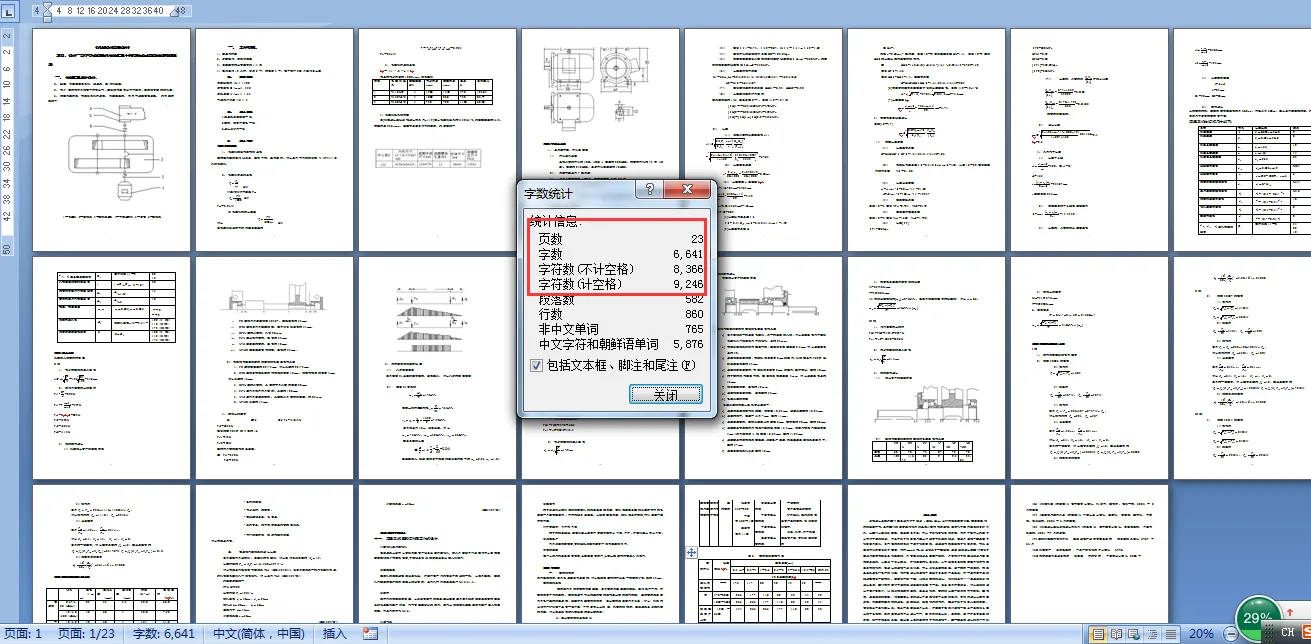This screenshot has width=1311, height=644.
Task: Click 中文字符和朝鲜语单词 5,876 row
Action: point(620,344)
